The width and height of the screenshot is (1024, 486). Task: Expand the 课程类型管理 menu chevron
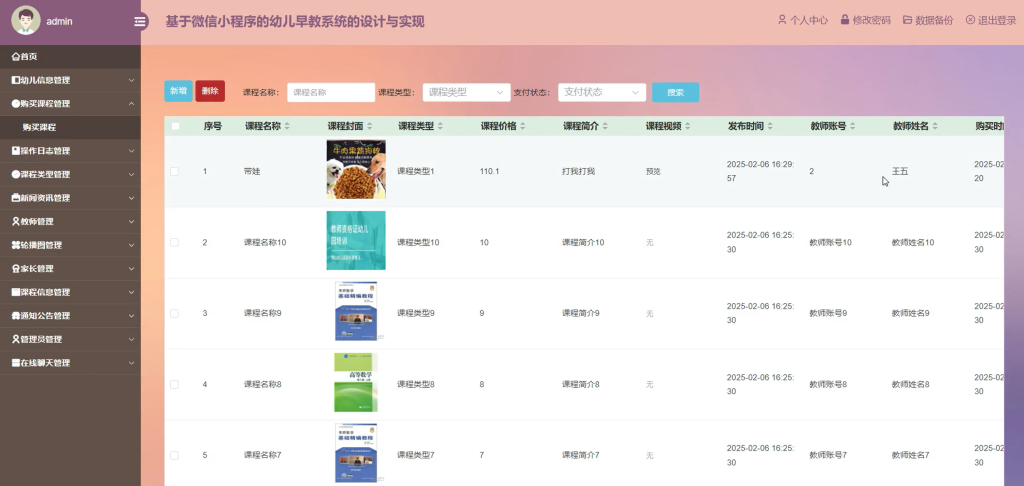(131, 174)
